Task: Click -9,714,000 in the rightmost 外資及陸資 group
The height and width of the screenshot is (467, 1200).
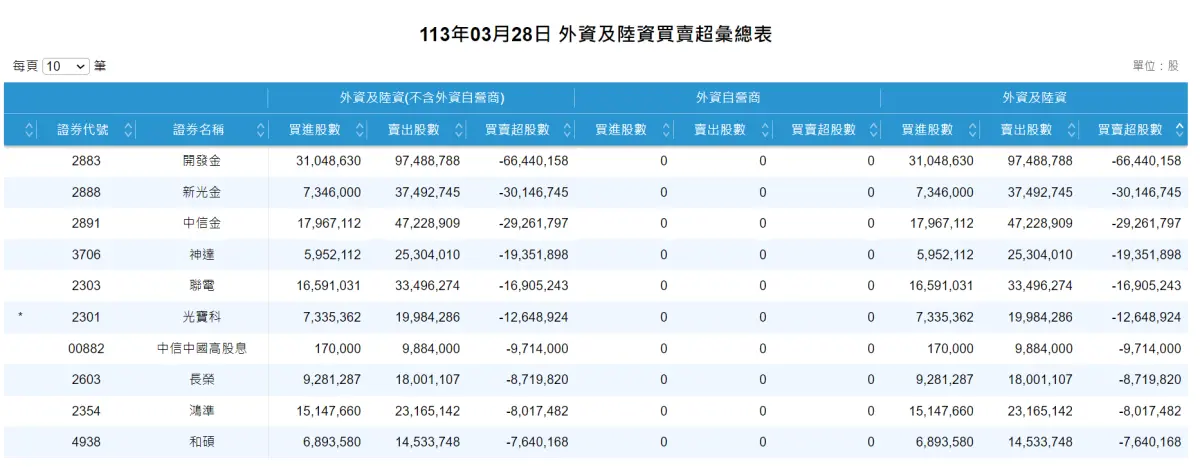Action: tap(1150, 349)
